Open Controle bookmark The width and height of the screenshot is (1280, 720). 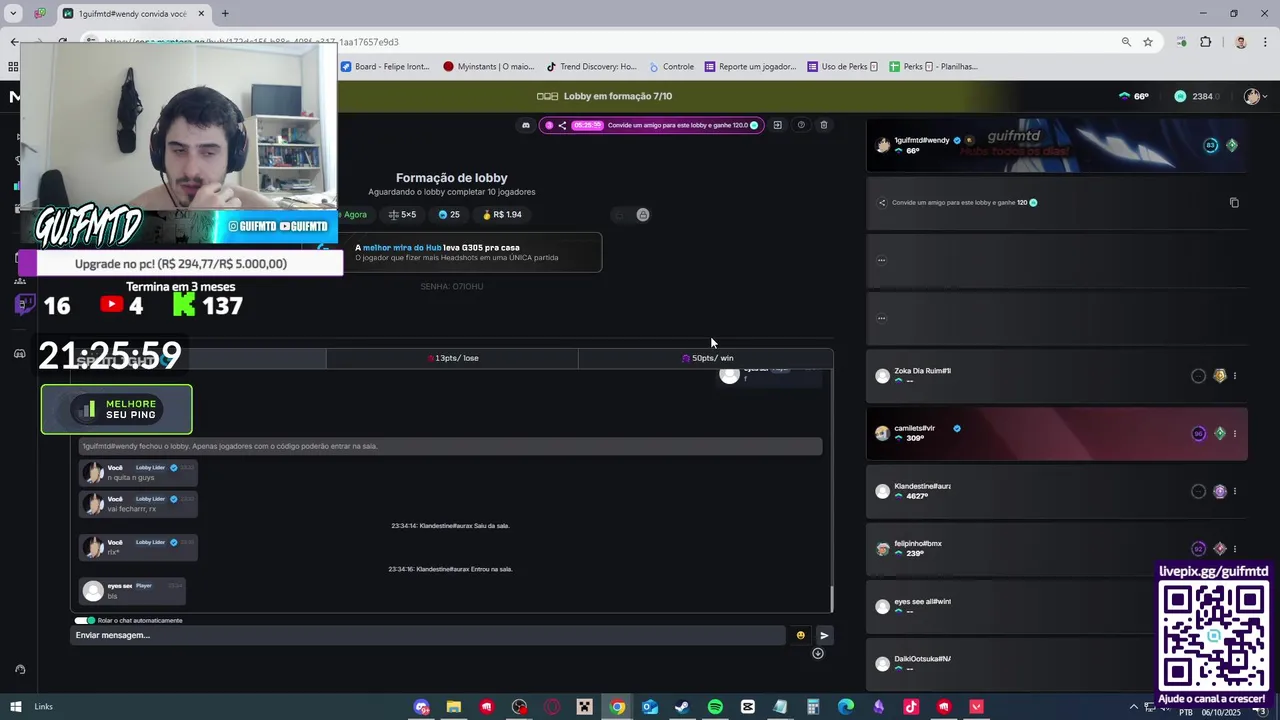tap(671, 67)
